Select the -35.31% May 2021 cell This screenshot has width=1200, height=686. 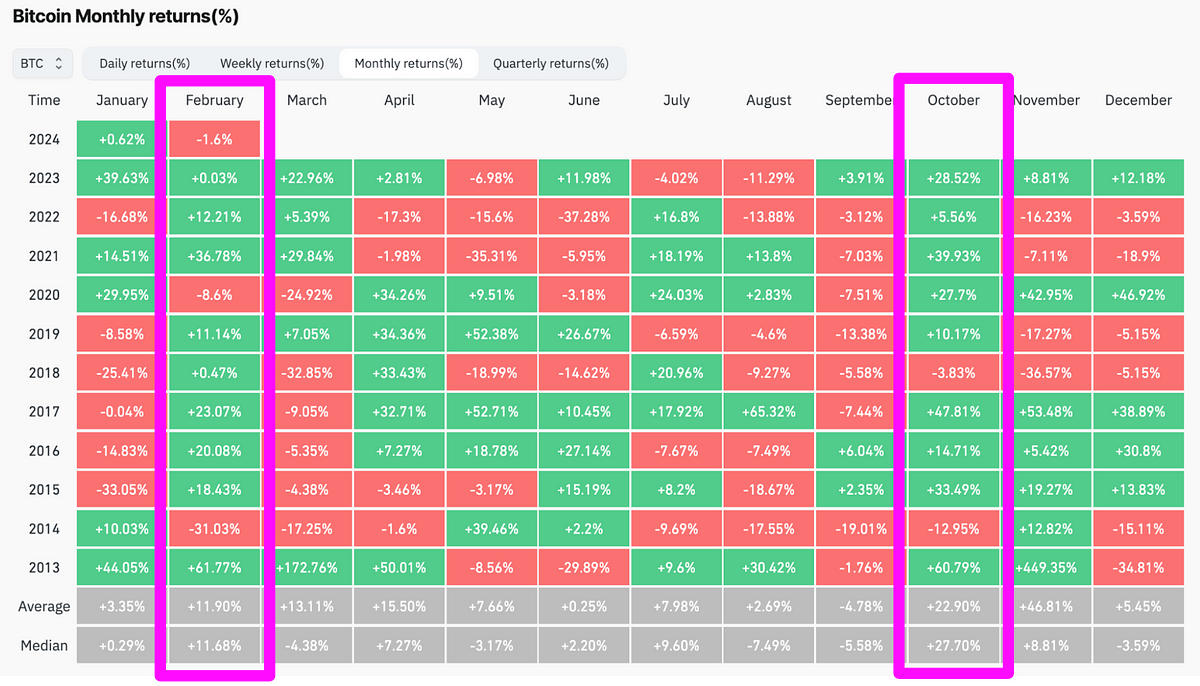coord(491,256)
